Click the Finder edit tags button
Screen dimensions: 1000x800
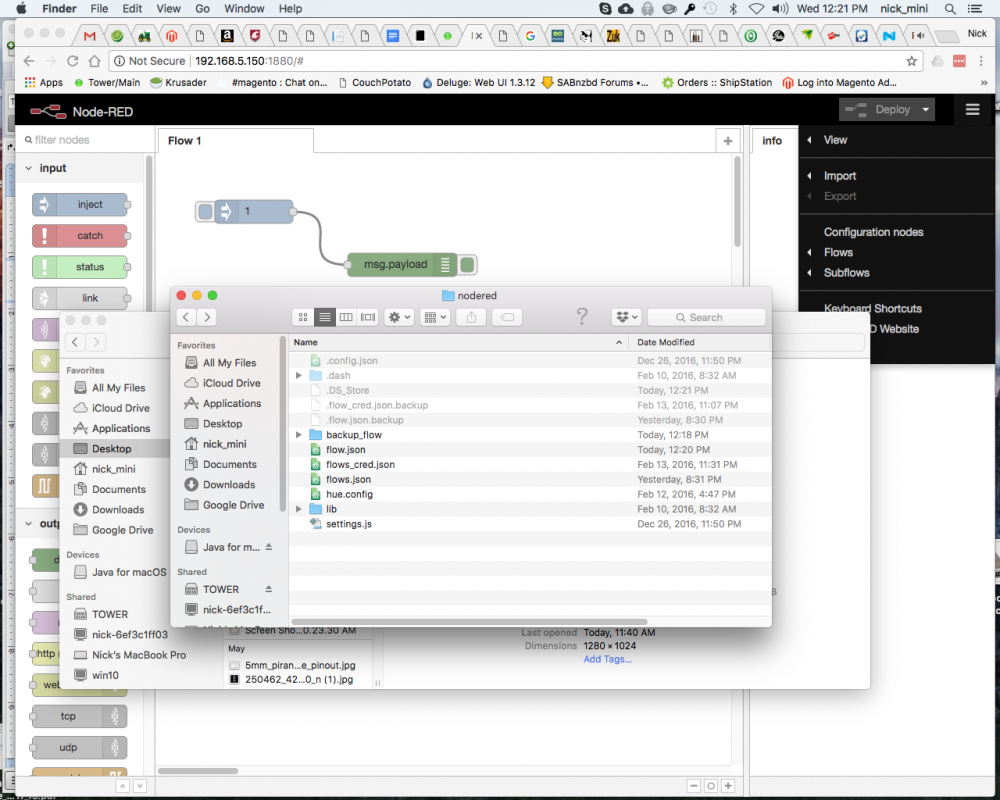(x=507, y=317)
